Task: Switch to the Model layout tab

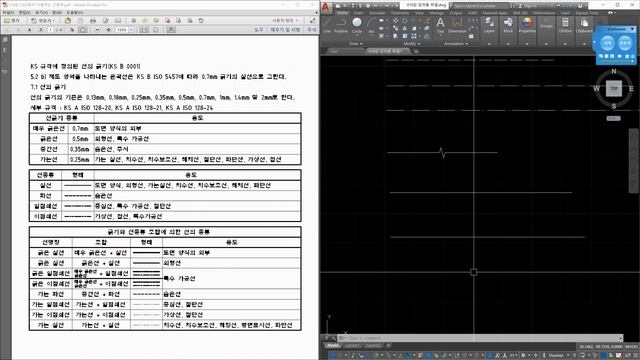Action: click(x=333, y=346)
